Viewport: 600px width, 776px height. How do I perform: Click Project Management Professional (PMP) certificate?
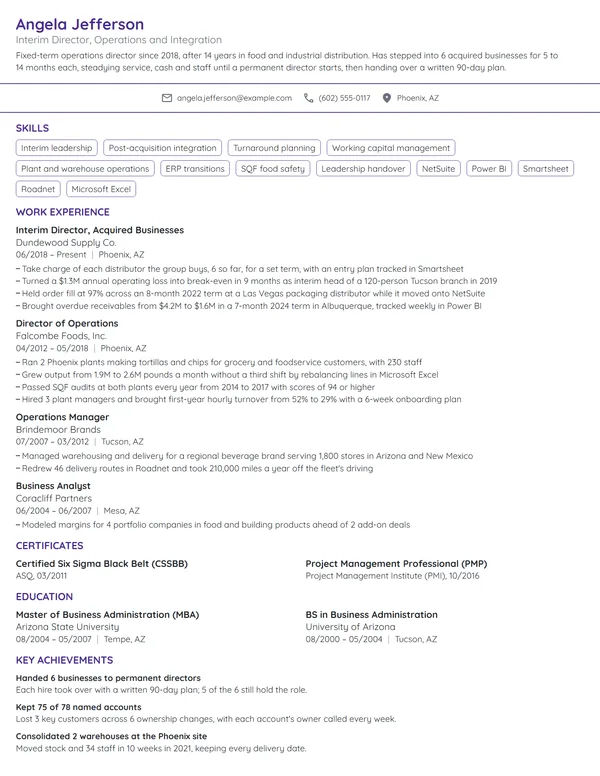point(397,564)
